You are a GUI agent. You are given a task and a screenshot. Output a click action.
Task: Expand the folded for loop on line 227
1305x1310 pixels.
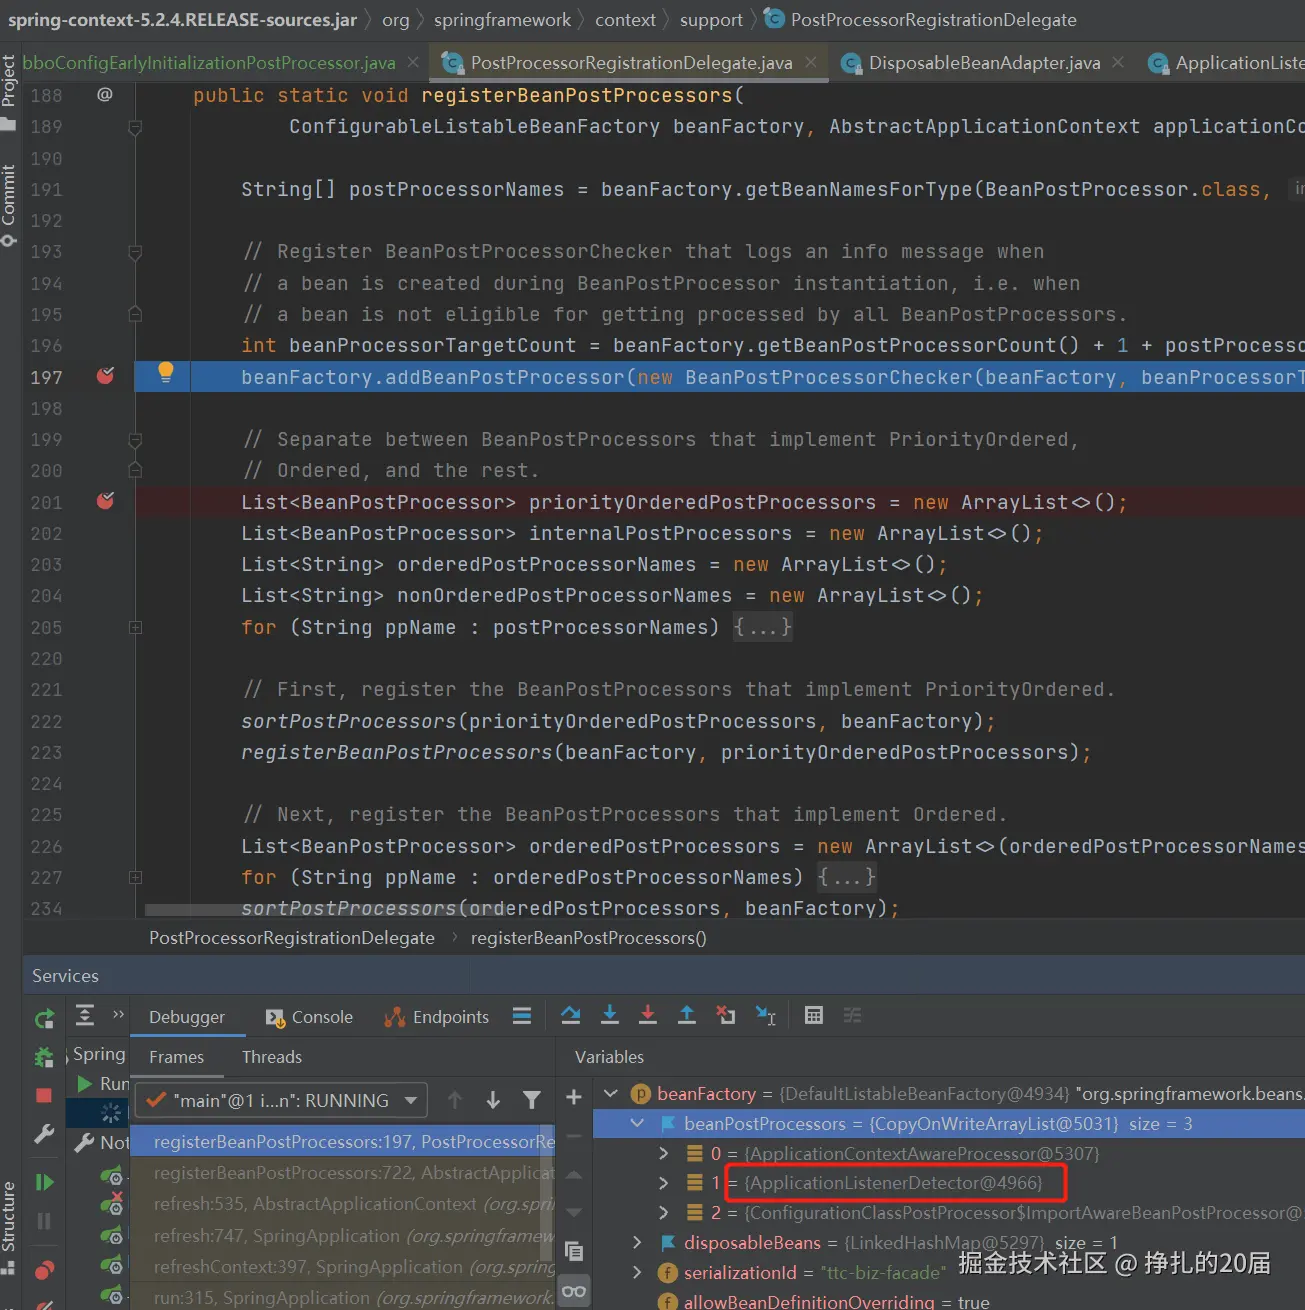point(135,877)
